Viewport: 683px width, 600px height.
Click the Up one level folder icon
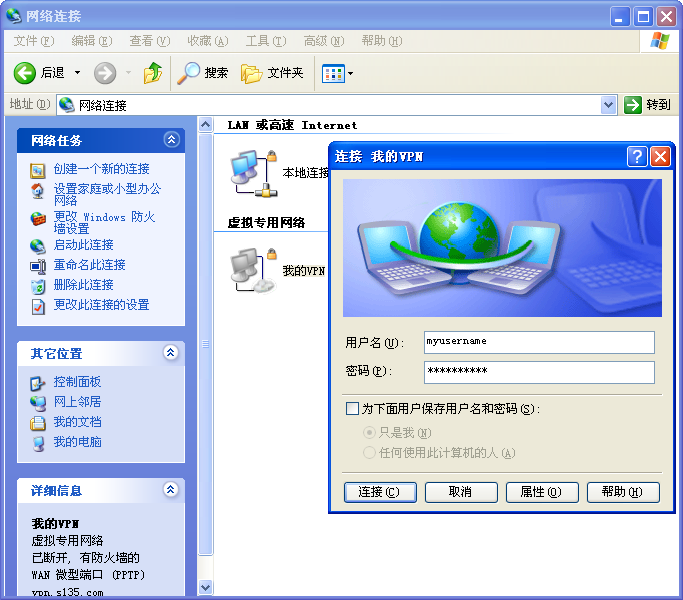[x=153, y=73]
